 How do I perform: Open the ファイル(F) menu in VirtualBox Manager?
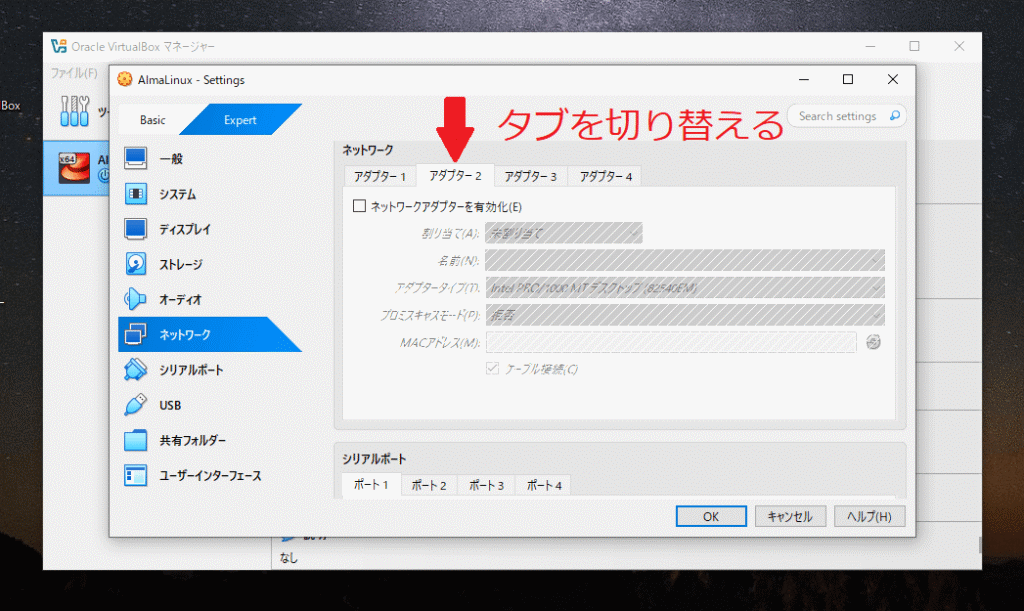click(x=74, y=73)
